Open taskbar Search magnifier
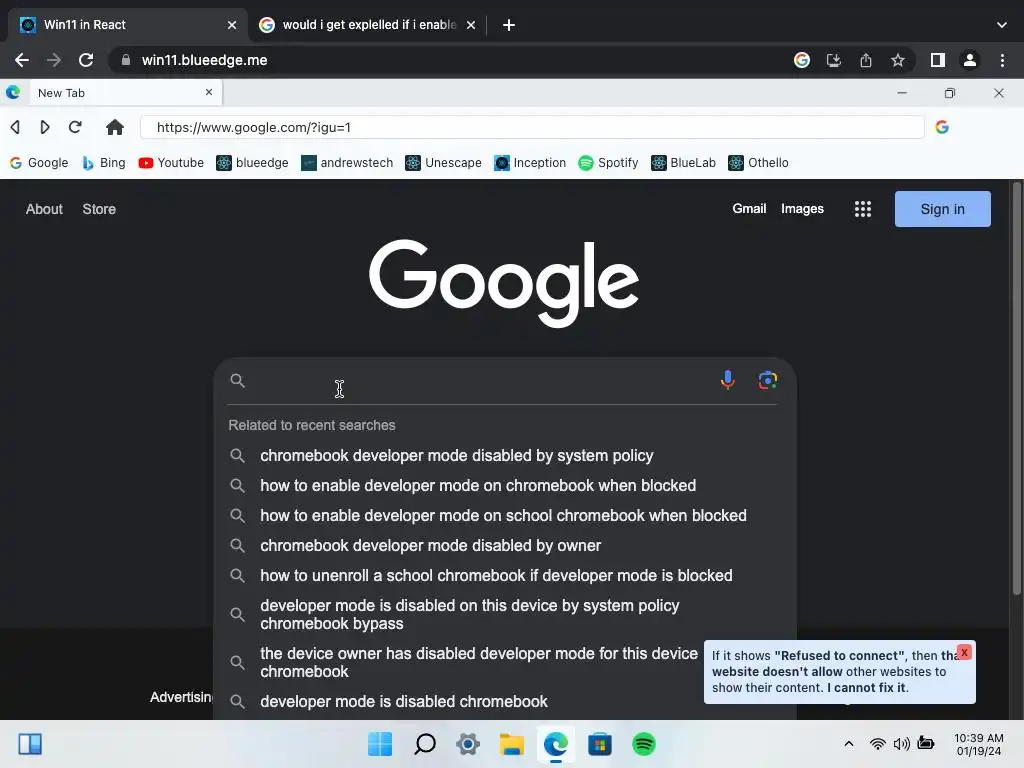 click(x=424, y=744)
